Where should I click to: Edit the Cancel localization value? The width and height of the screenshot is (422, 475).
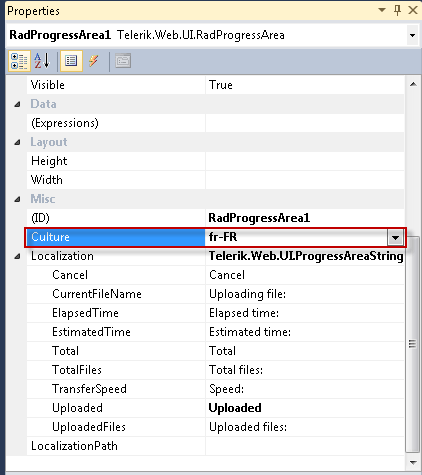pos(305,275)
